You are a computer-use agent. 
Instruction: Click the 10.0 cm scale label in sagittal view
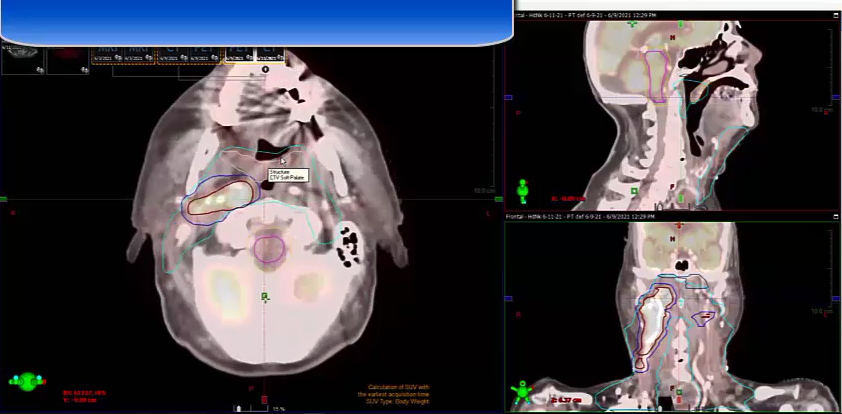pyautogui.click(x=822, y=110)
